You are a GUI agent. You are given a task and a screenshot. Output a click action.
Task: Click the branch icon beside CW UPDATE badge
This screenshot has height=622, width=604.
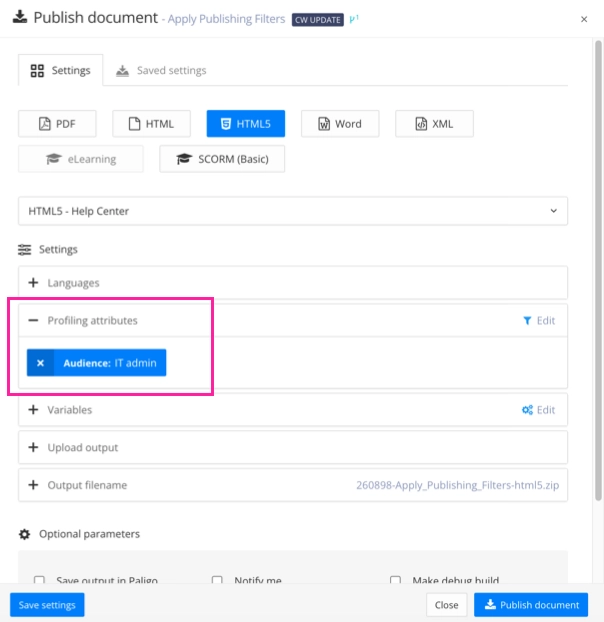[354, 19]
